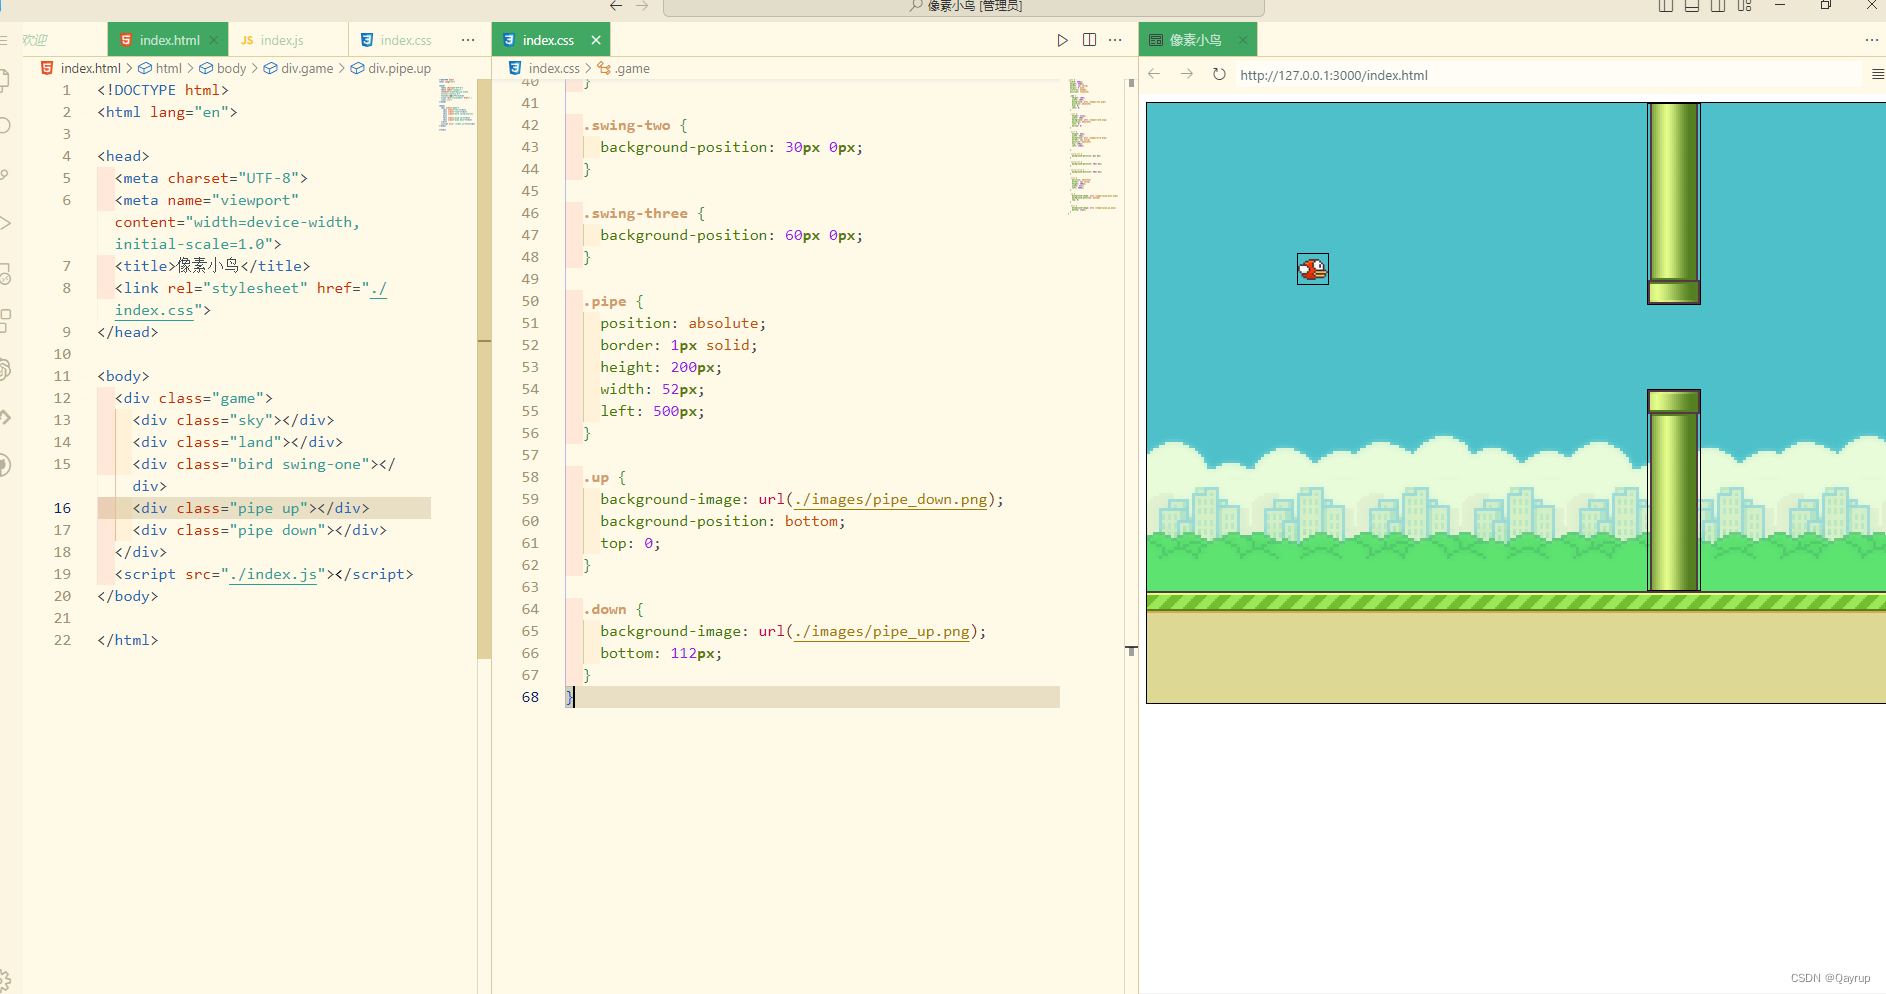
Task: Open more actions for the preview panel
Action: (x=1871, y=40)
